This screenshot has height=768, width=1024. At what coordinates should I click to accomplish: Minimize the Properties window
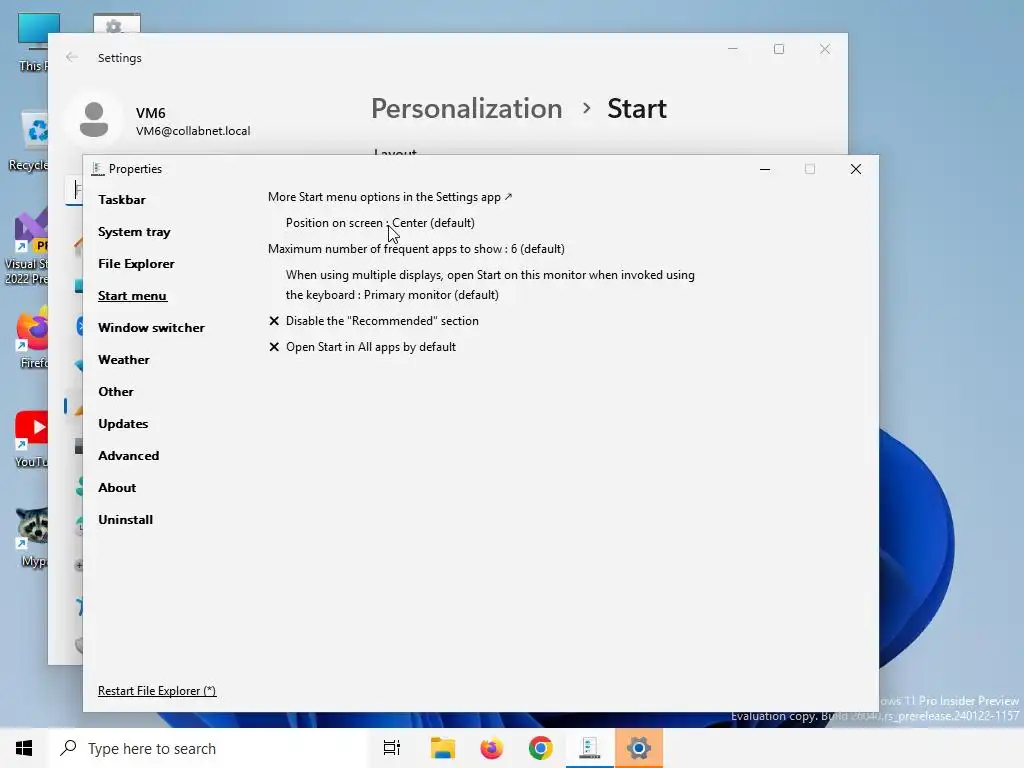pos(765,169)
